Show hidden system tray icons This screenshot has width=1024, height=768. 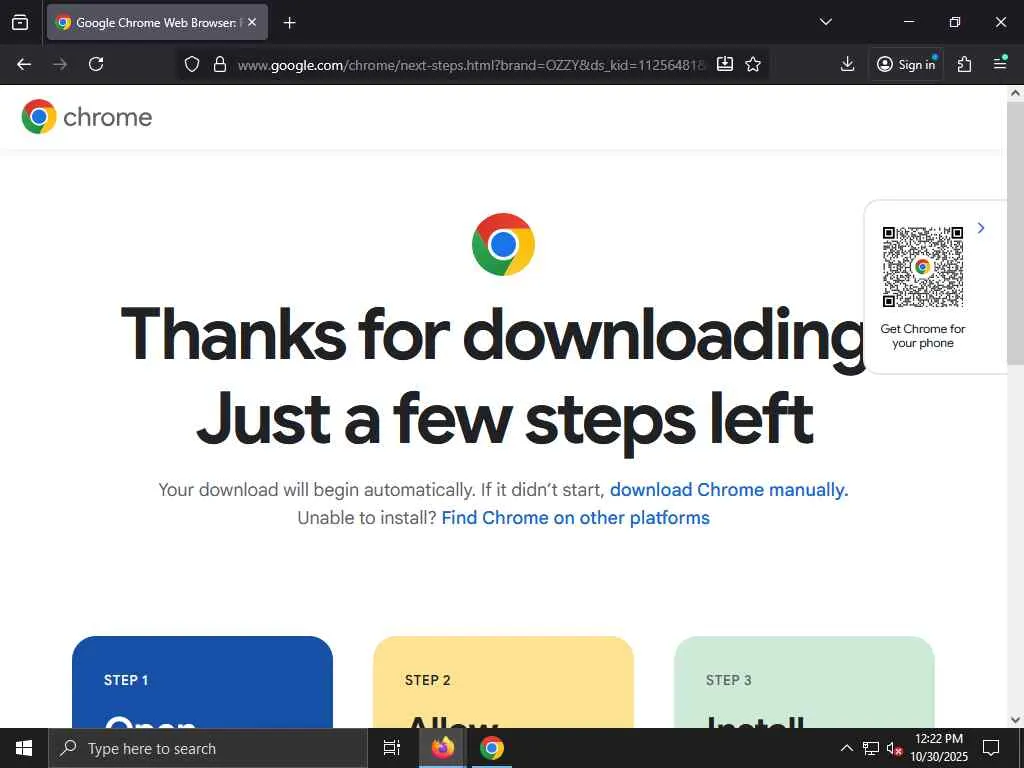846,748
